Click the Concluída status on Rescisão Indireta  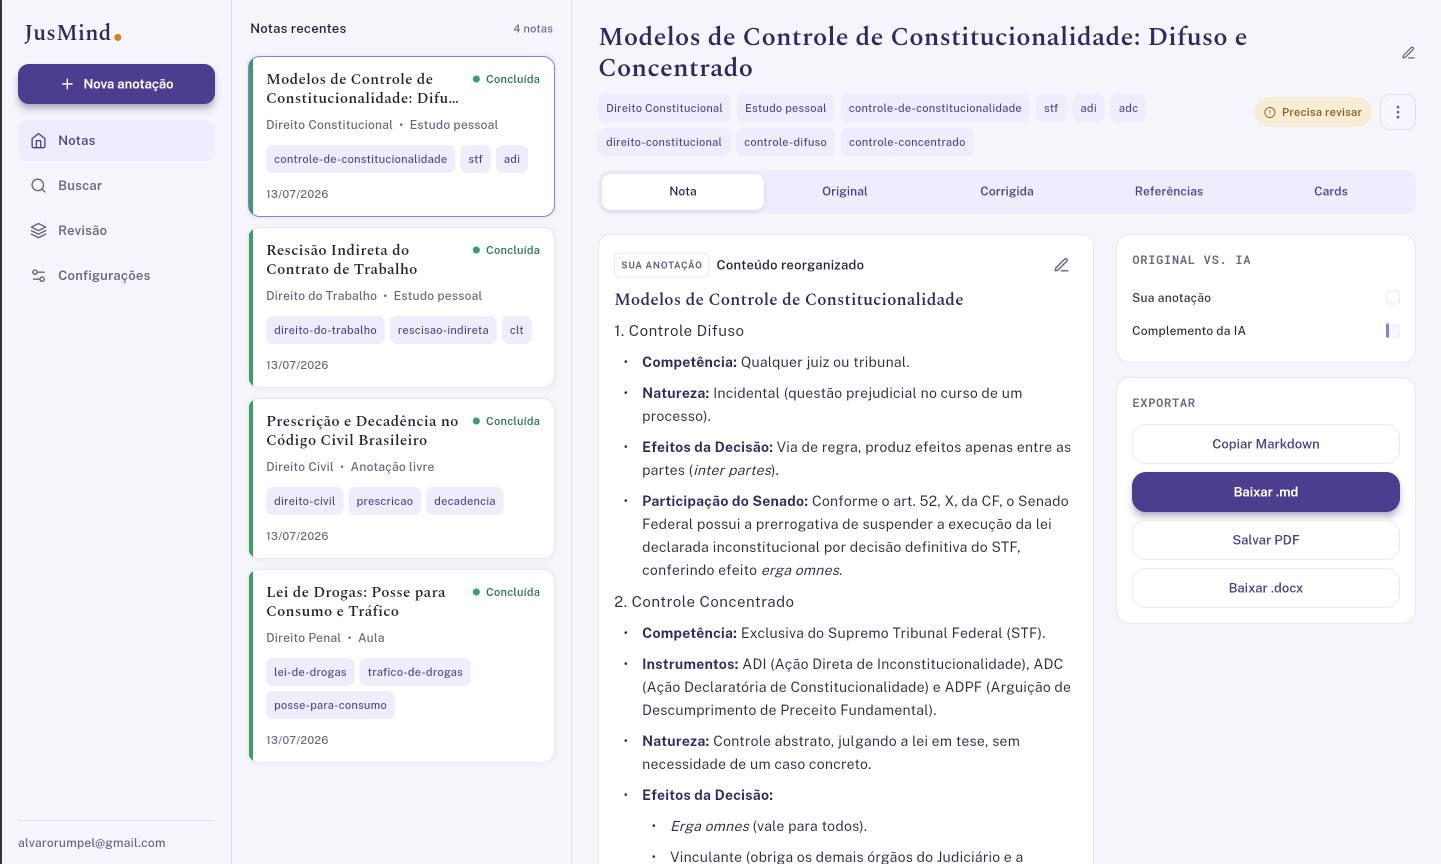point(506,250)
